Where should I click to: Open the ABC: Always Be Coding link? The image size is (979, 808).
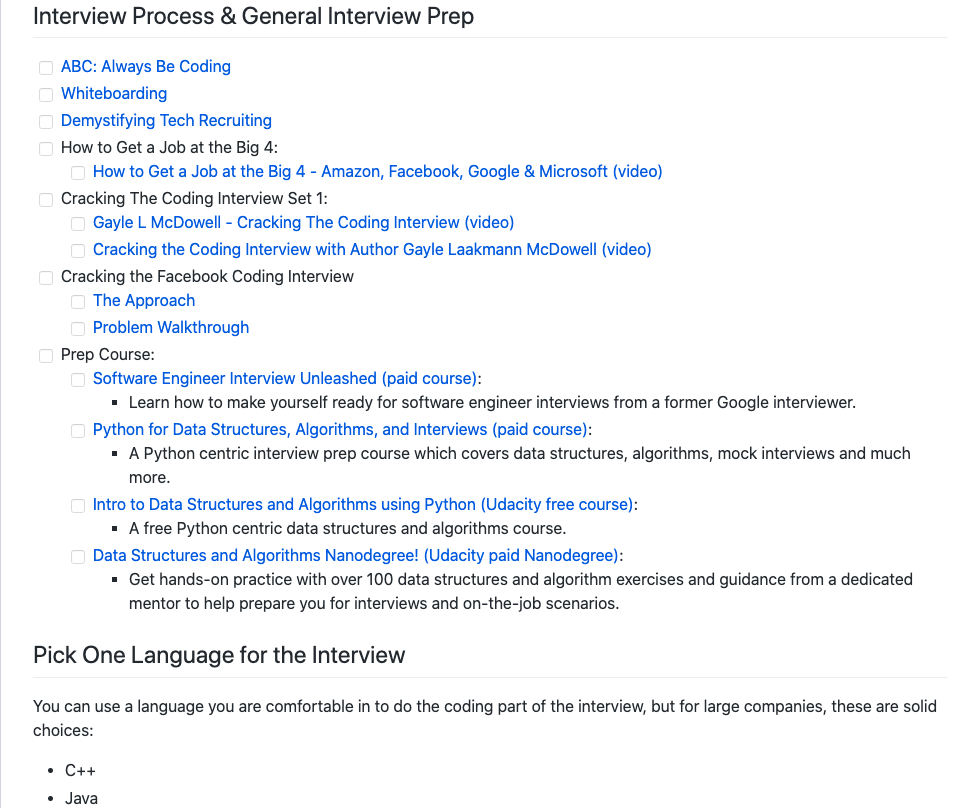(146, 67)
